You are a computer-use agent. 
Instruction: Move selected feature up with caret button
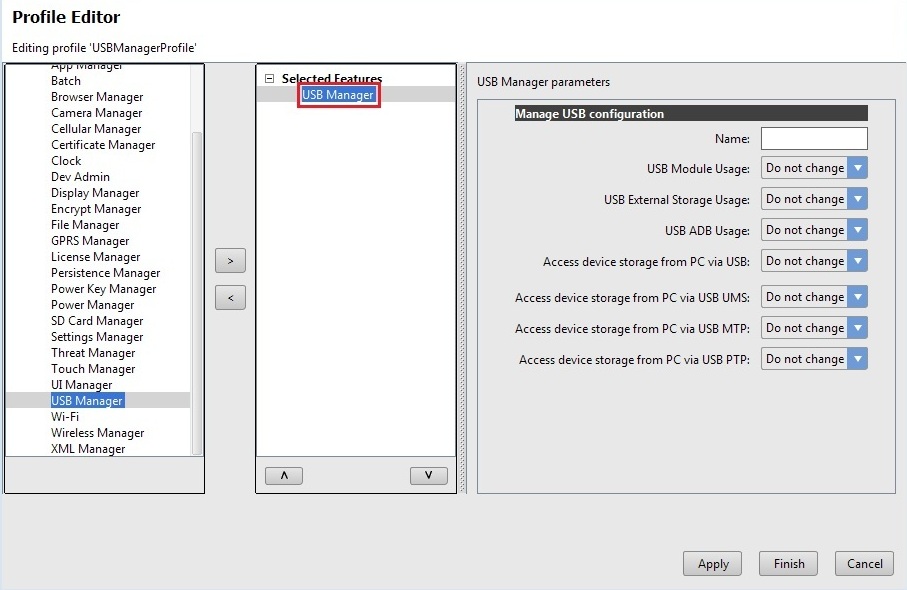(x=284, y=476)
